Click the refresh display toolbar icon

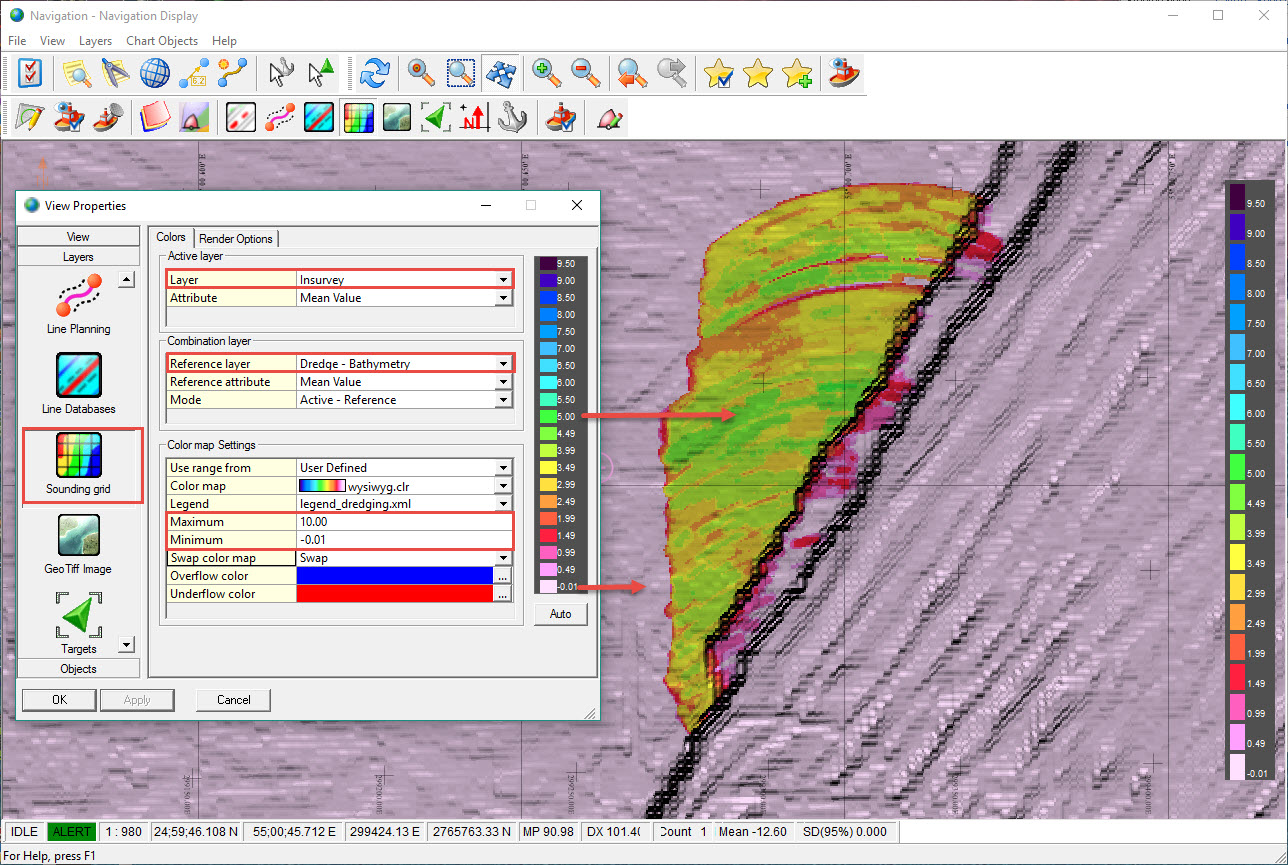[x=375, y=73]
